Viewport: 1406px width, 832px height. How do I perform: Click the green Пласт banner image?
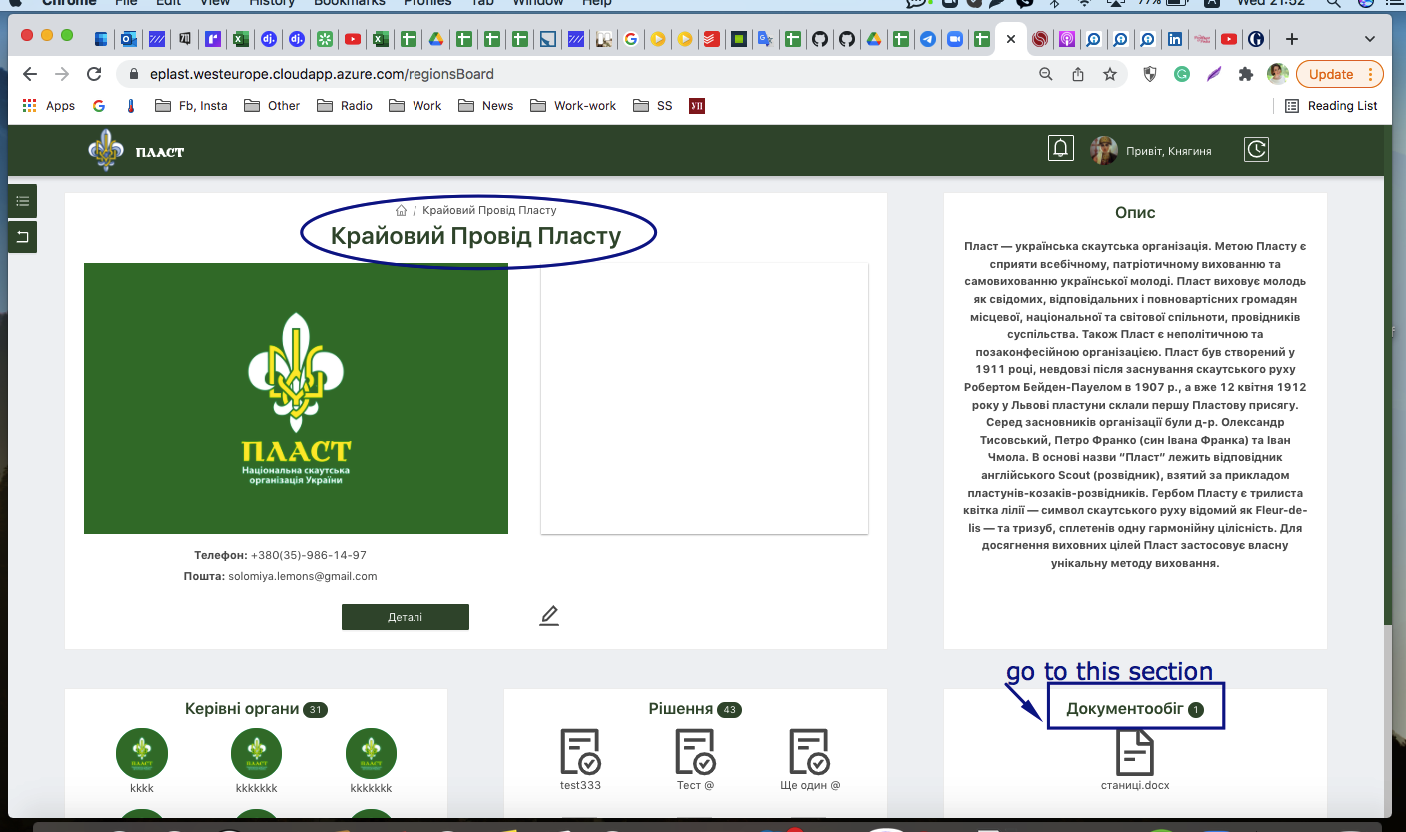pyautogui.click(x=296, y=398)
